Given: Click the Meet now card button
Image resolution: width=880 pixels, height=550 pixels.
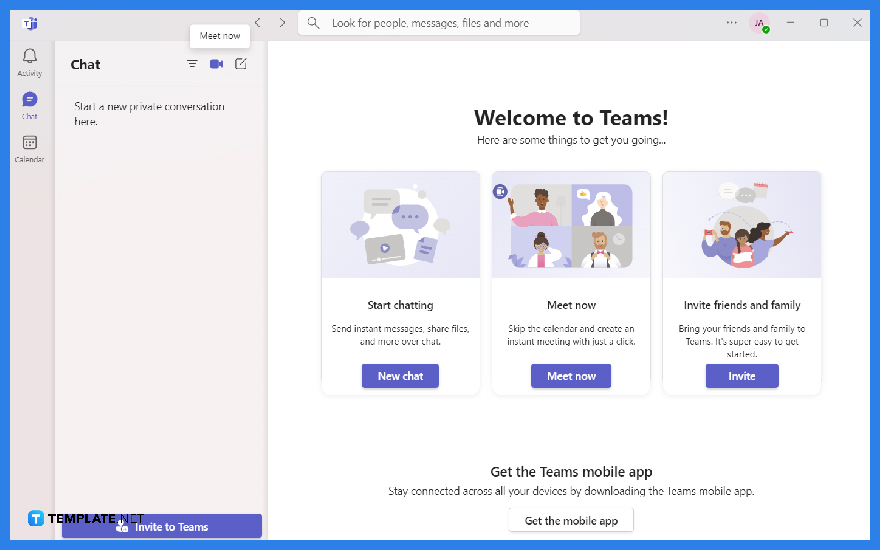Looking at the screenshot, I should point(571,376).
